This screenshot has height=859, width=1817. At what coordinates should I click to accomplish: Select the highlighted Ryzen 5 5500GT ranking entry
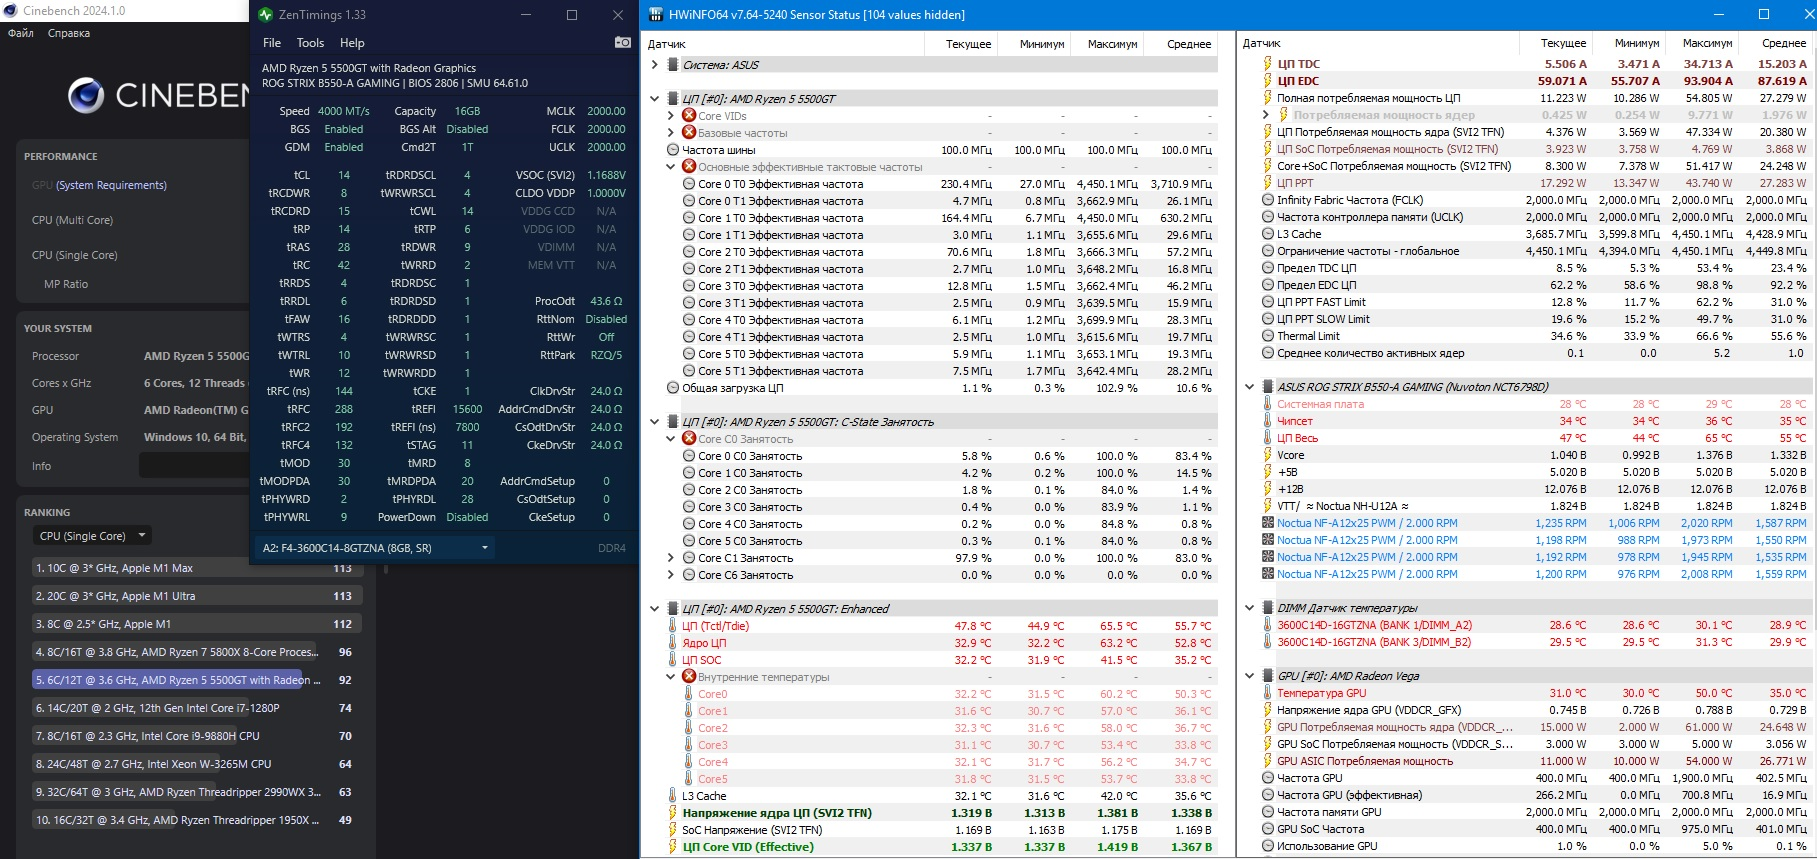[195, 680]
